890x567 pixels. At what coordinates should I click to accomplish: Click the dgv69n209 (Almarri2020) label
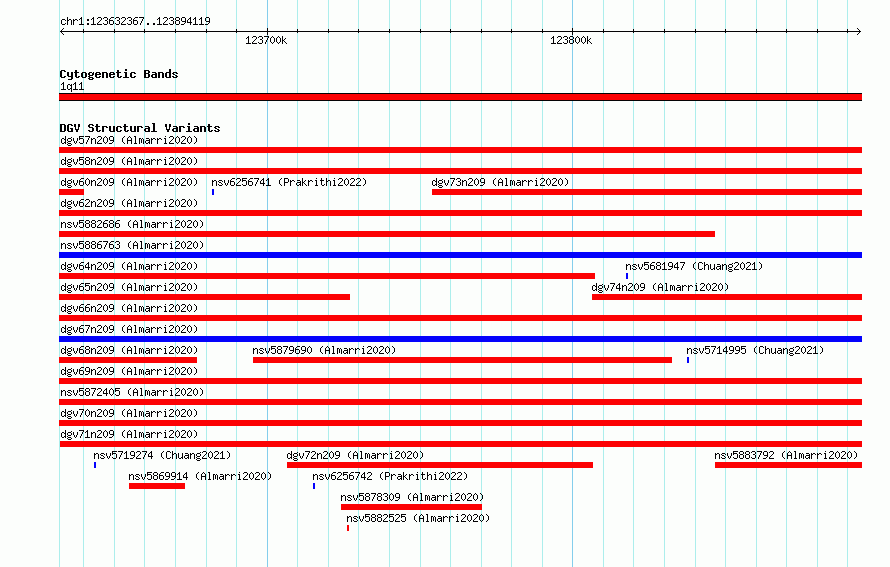[x=129, y=371]
